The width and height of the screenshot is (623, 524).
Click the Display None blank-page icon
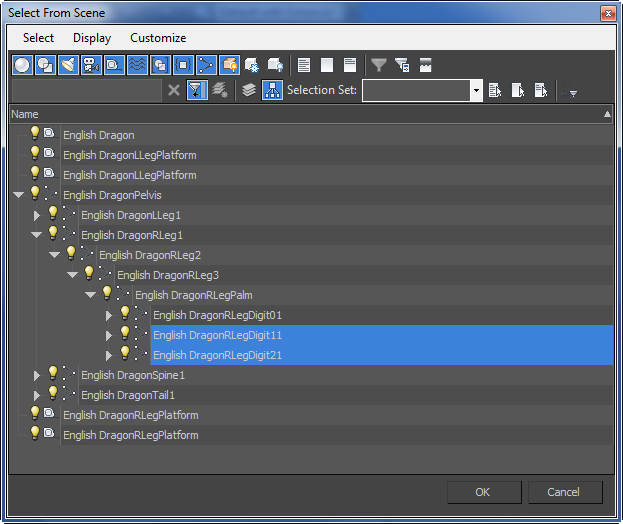click(327, 65)
